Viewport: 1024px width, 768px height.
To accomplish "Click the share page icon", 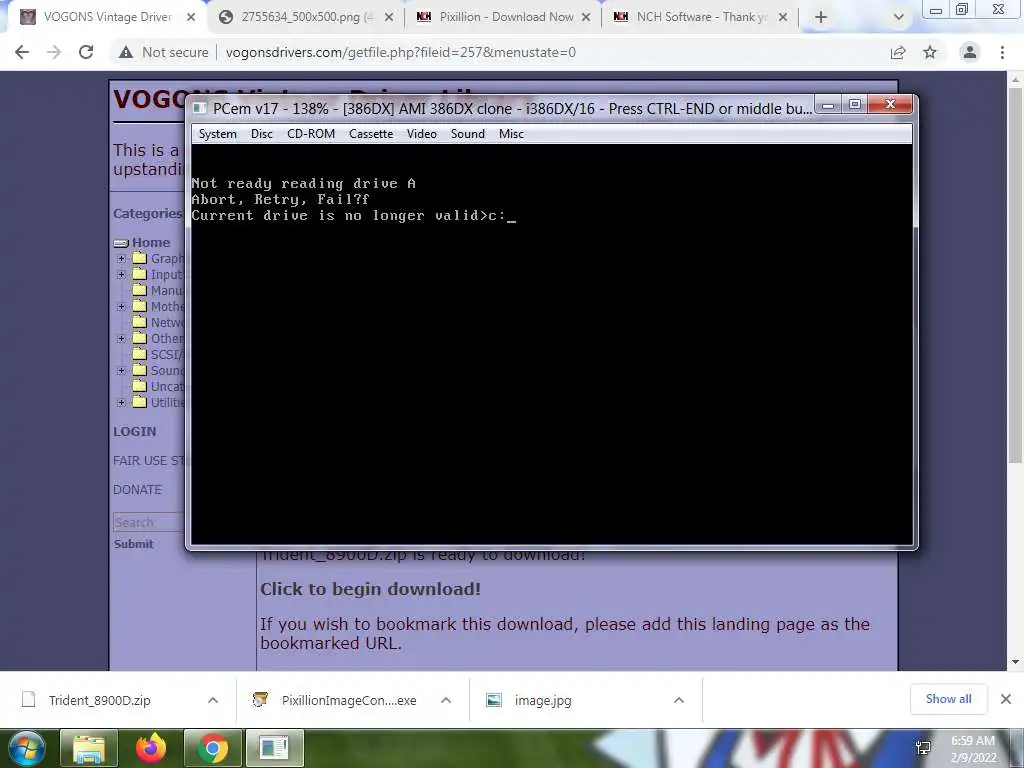I will [x=898, y=52].
